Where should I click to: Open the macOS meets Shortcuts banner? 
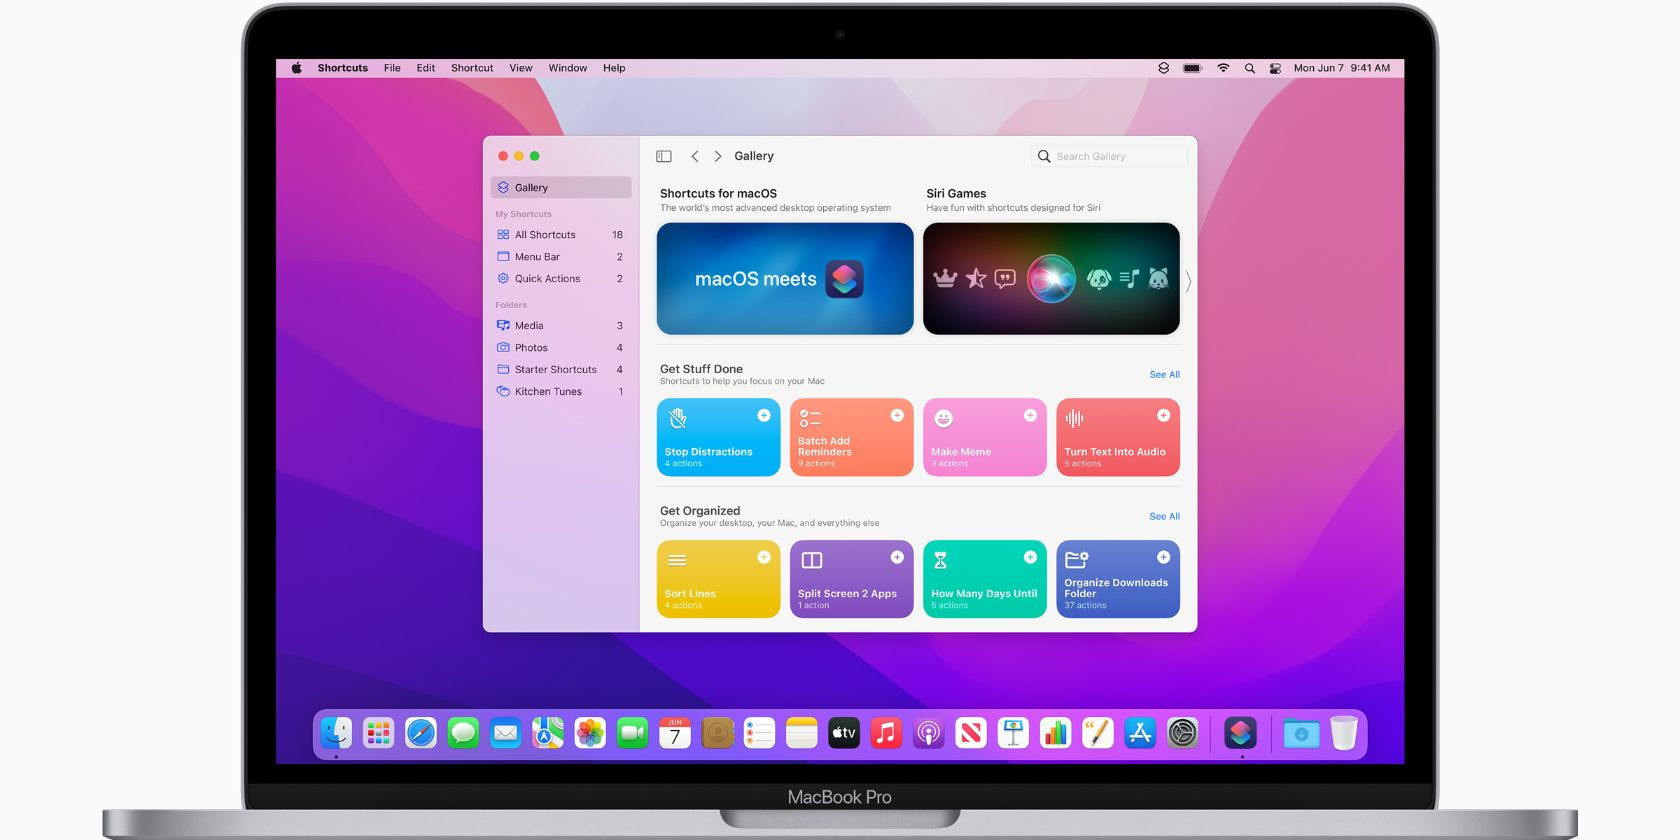pos(785,279)
